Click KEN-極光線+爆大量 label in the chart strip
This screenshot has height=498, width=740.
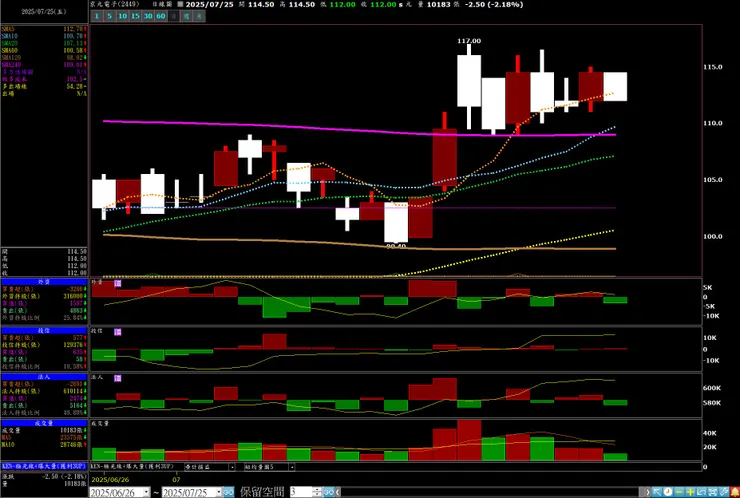[x=132, y=466]
